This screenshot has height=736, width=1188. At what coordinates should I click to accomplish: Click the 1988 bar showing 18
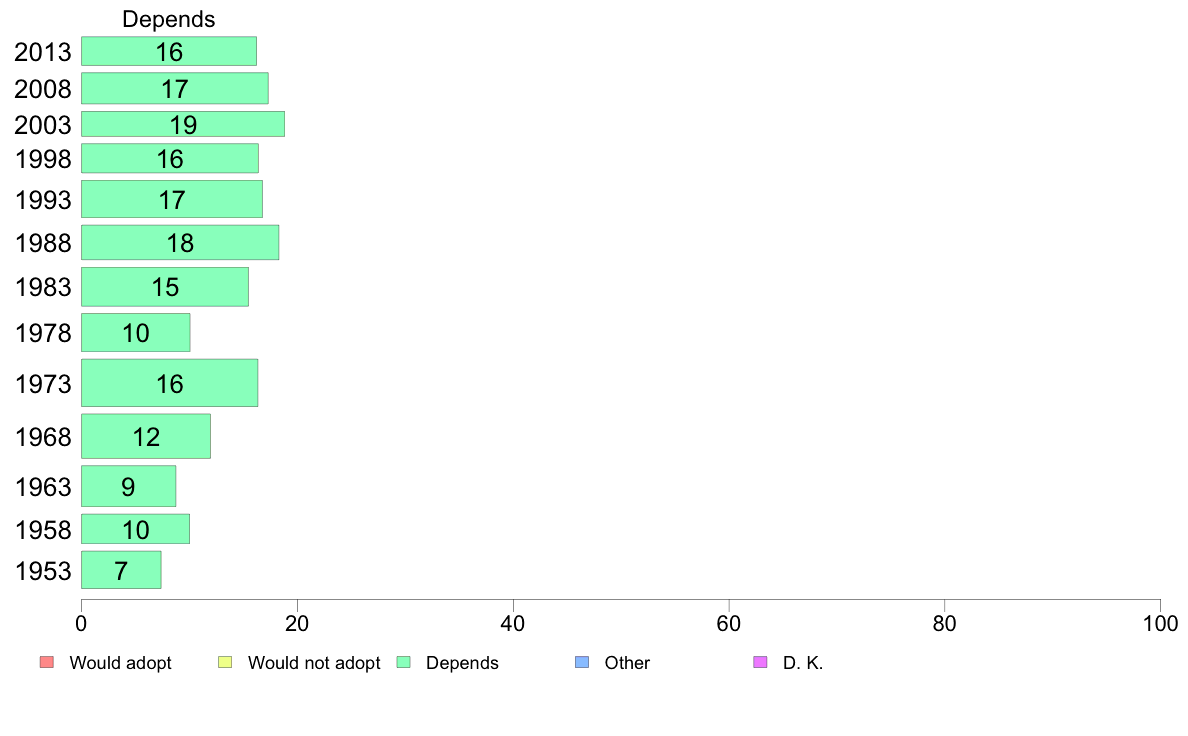pyautogui.click(x=180, y=243)
